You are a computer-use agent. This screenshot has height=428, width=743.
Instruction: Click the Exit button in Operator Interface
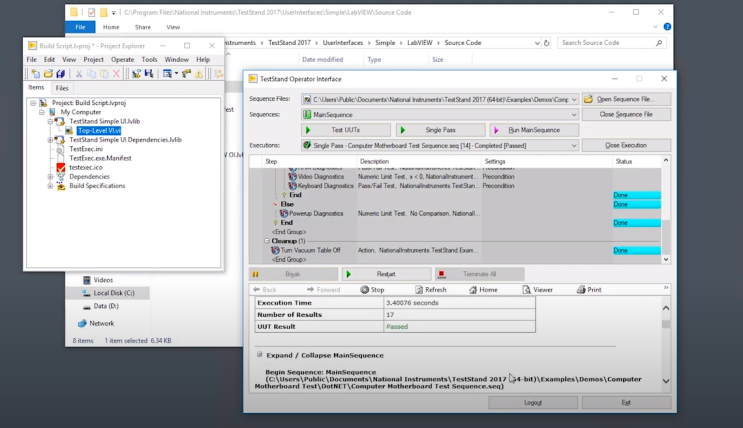(626, 402)
